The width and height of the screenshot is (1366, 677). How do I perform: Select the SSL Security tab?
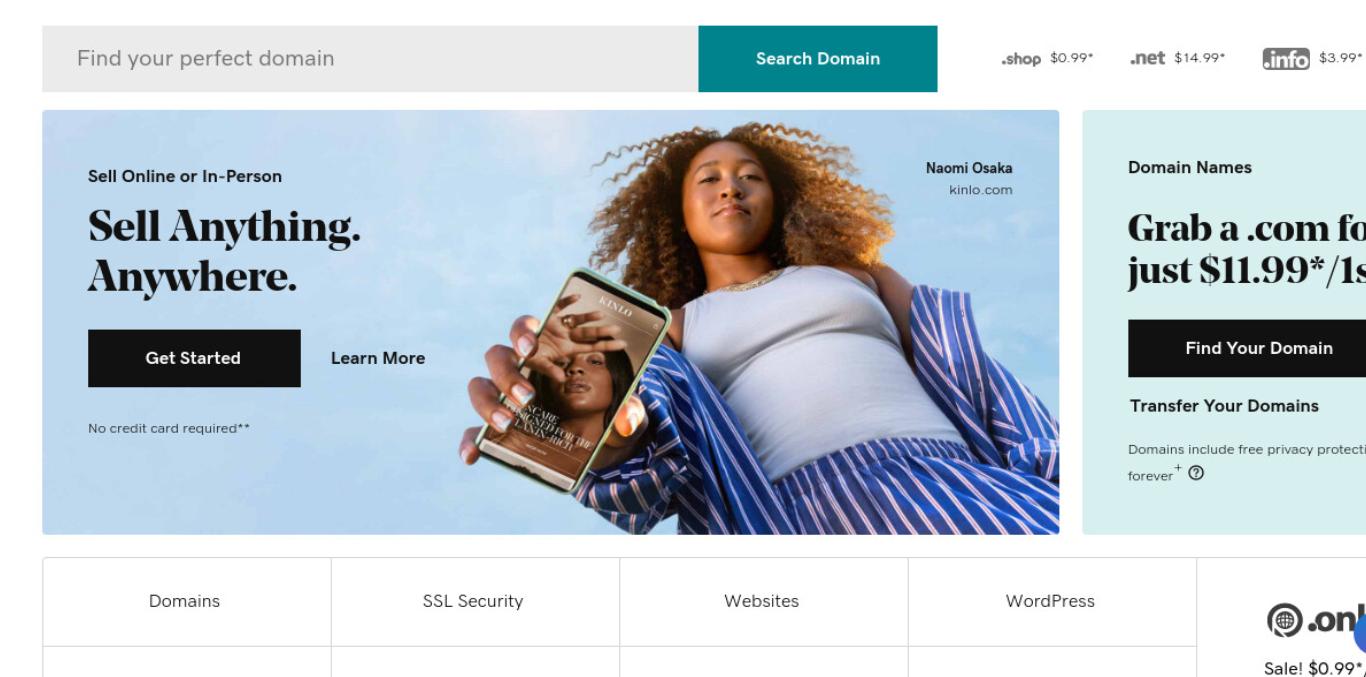coord(474,601)
